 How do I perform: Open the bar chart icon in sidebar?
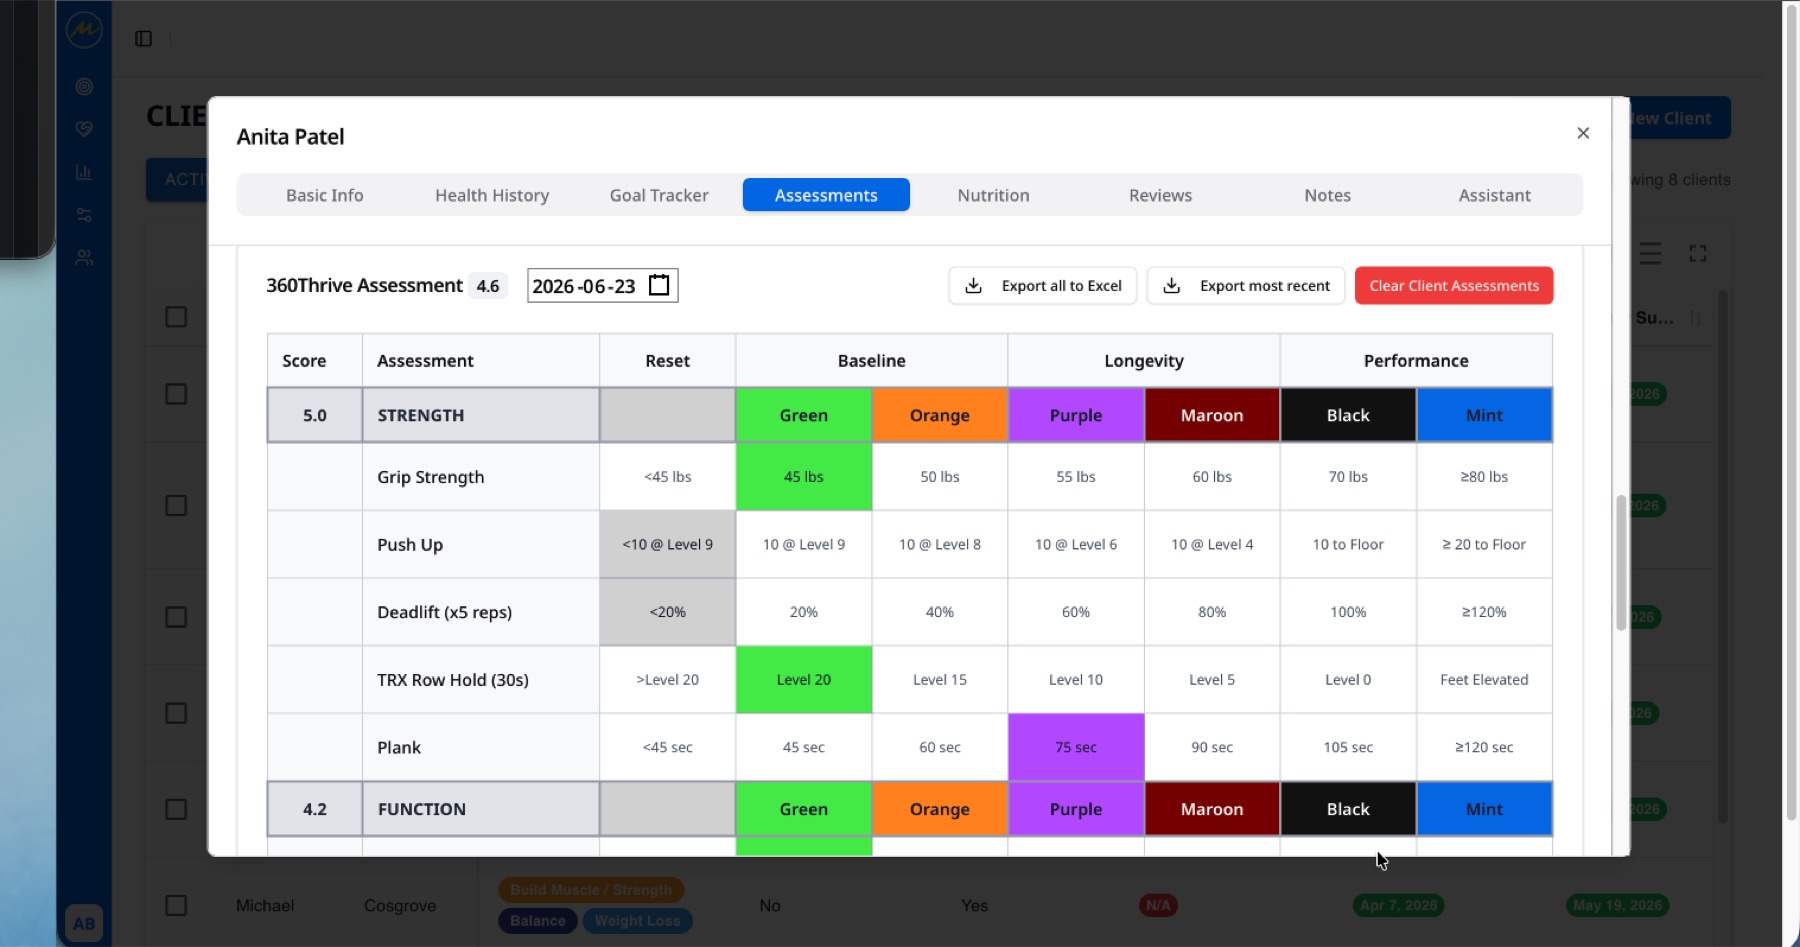(x=84, y=172)
